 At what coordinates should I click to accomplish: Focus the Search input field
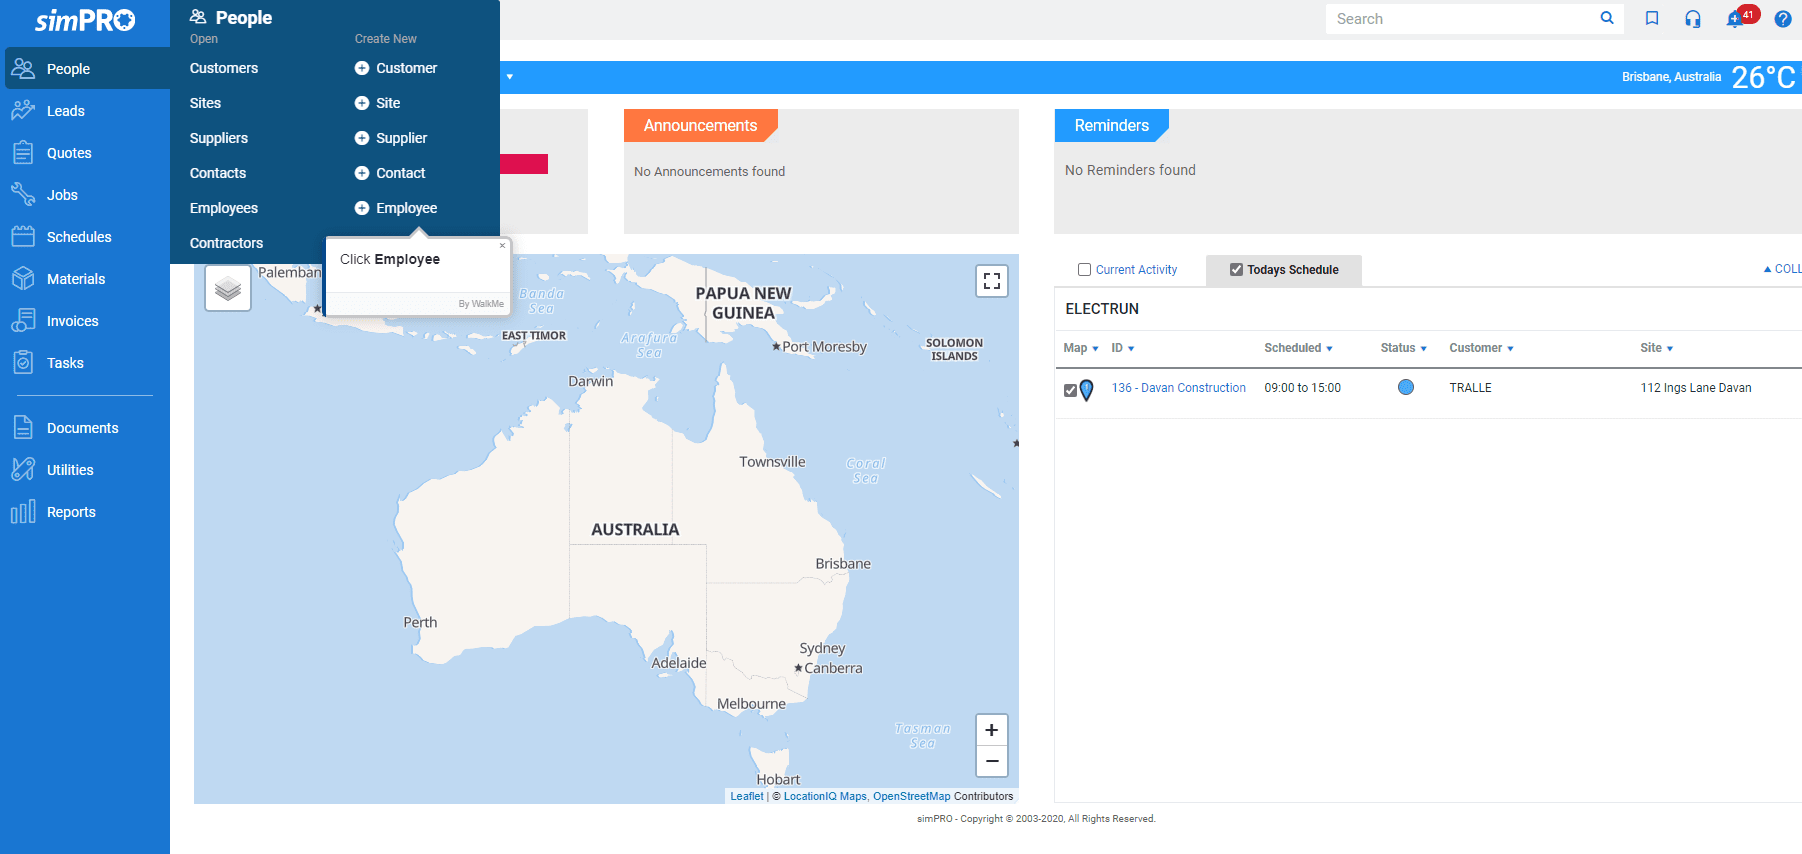[1460, 19]
